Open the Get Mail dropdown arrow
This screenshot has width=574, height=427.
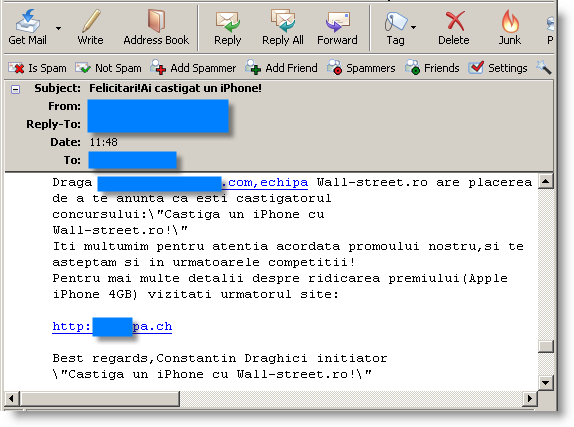click(x=58, y=28)
